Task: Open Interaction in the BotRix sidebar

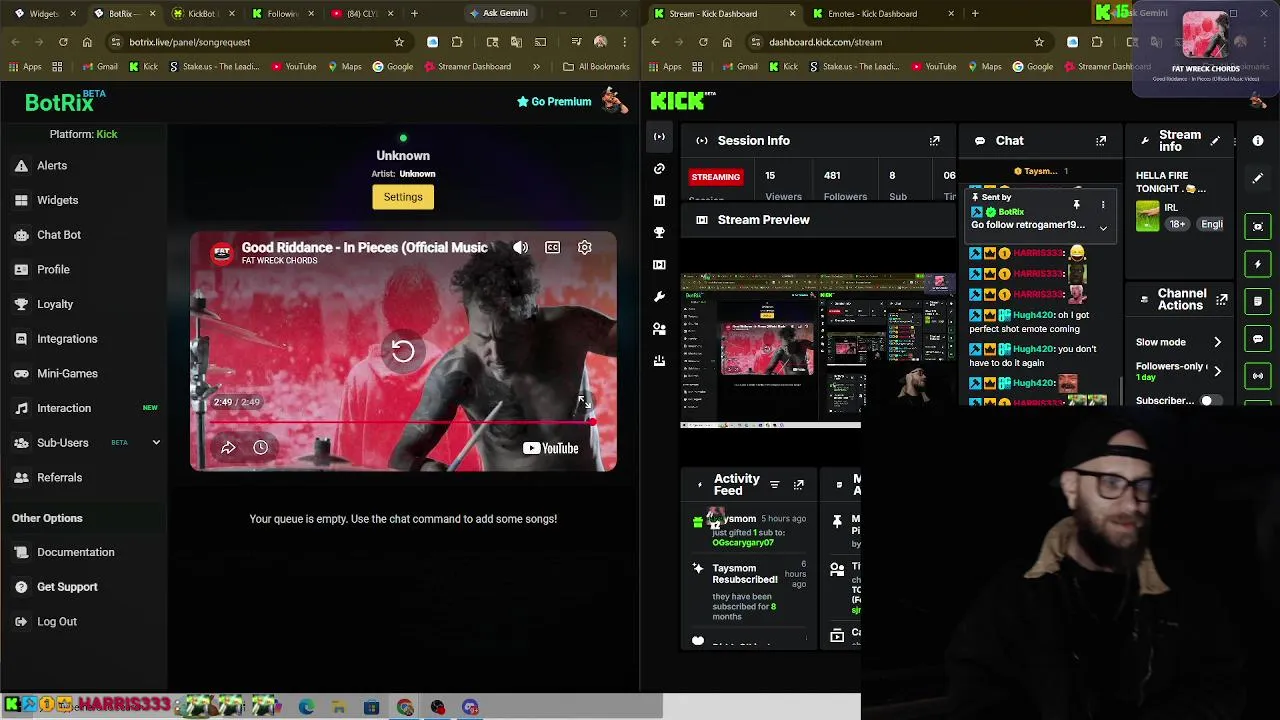Action: 64,408
